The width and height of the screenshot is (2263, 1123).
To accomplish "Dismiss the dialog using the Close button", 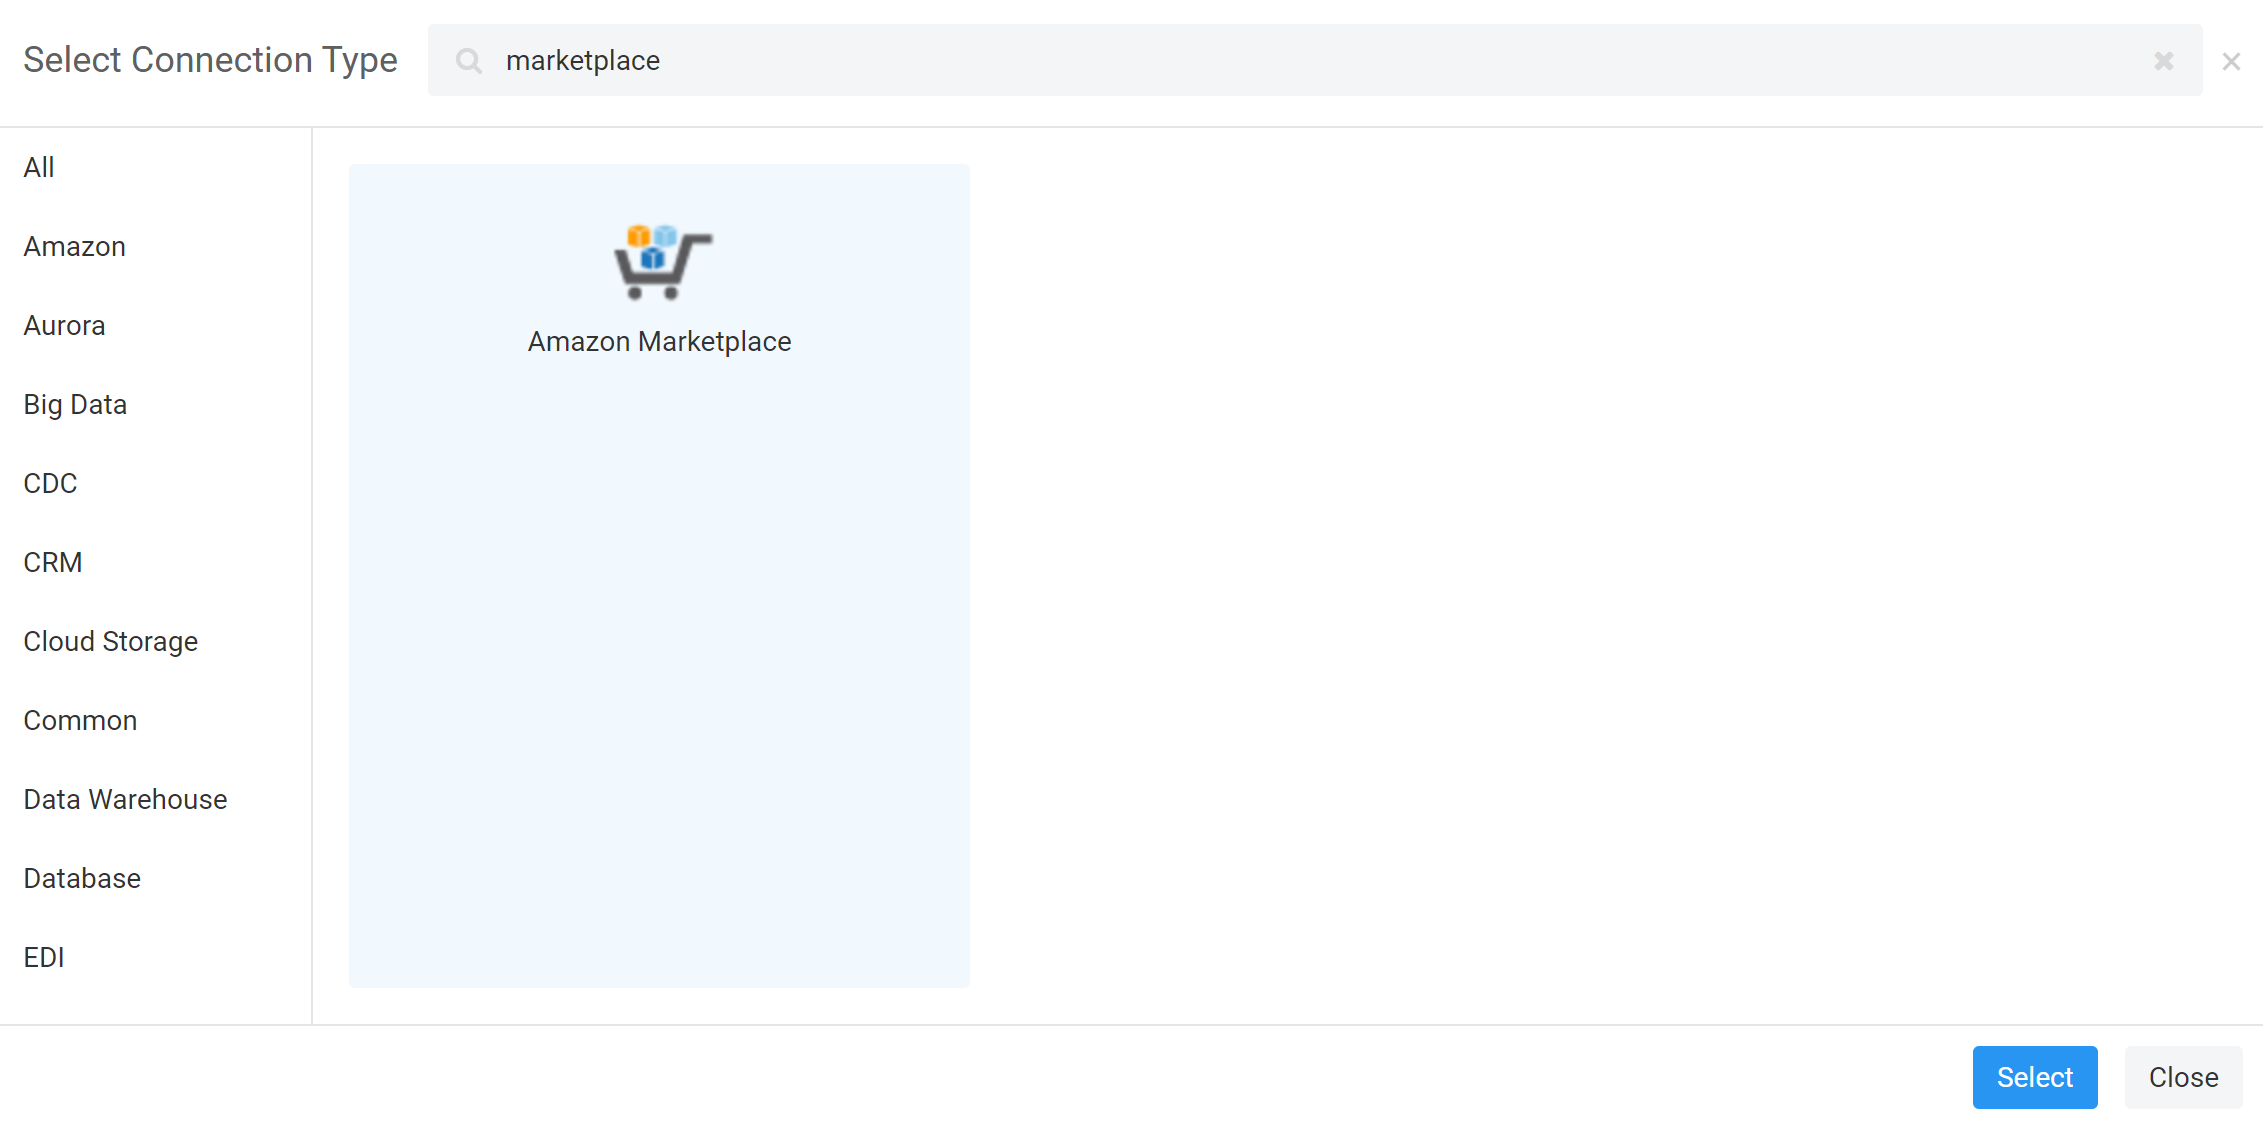I will tap(2183, 1077).
